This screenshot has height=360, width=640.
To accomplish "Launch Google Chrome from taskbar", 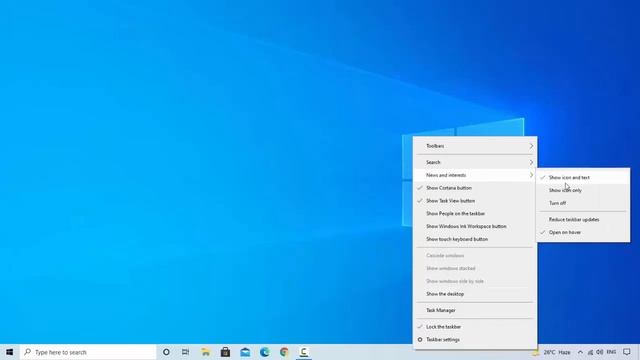I will [284, 352].
